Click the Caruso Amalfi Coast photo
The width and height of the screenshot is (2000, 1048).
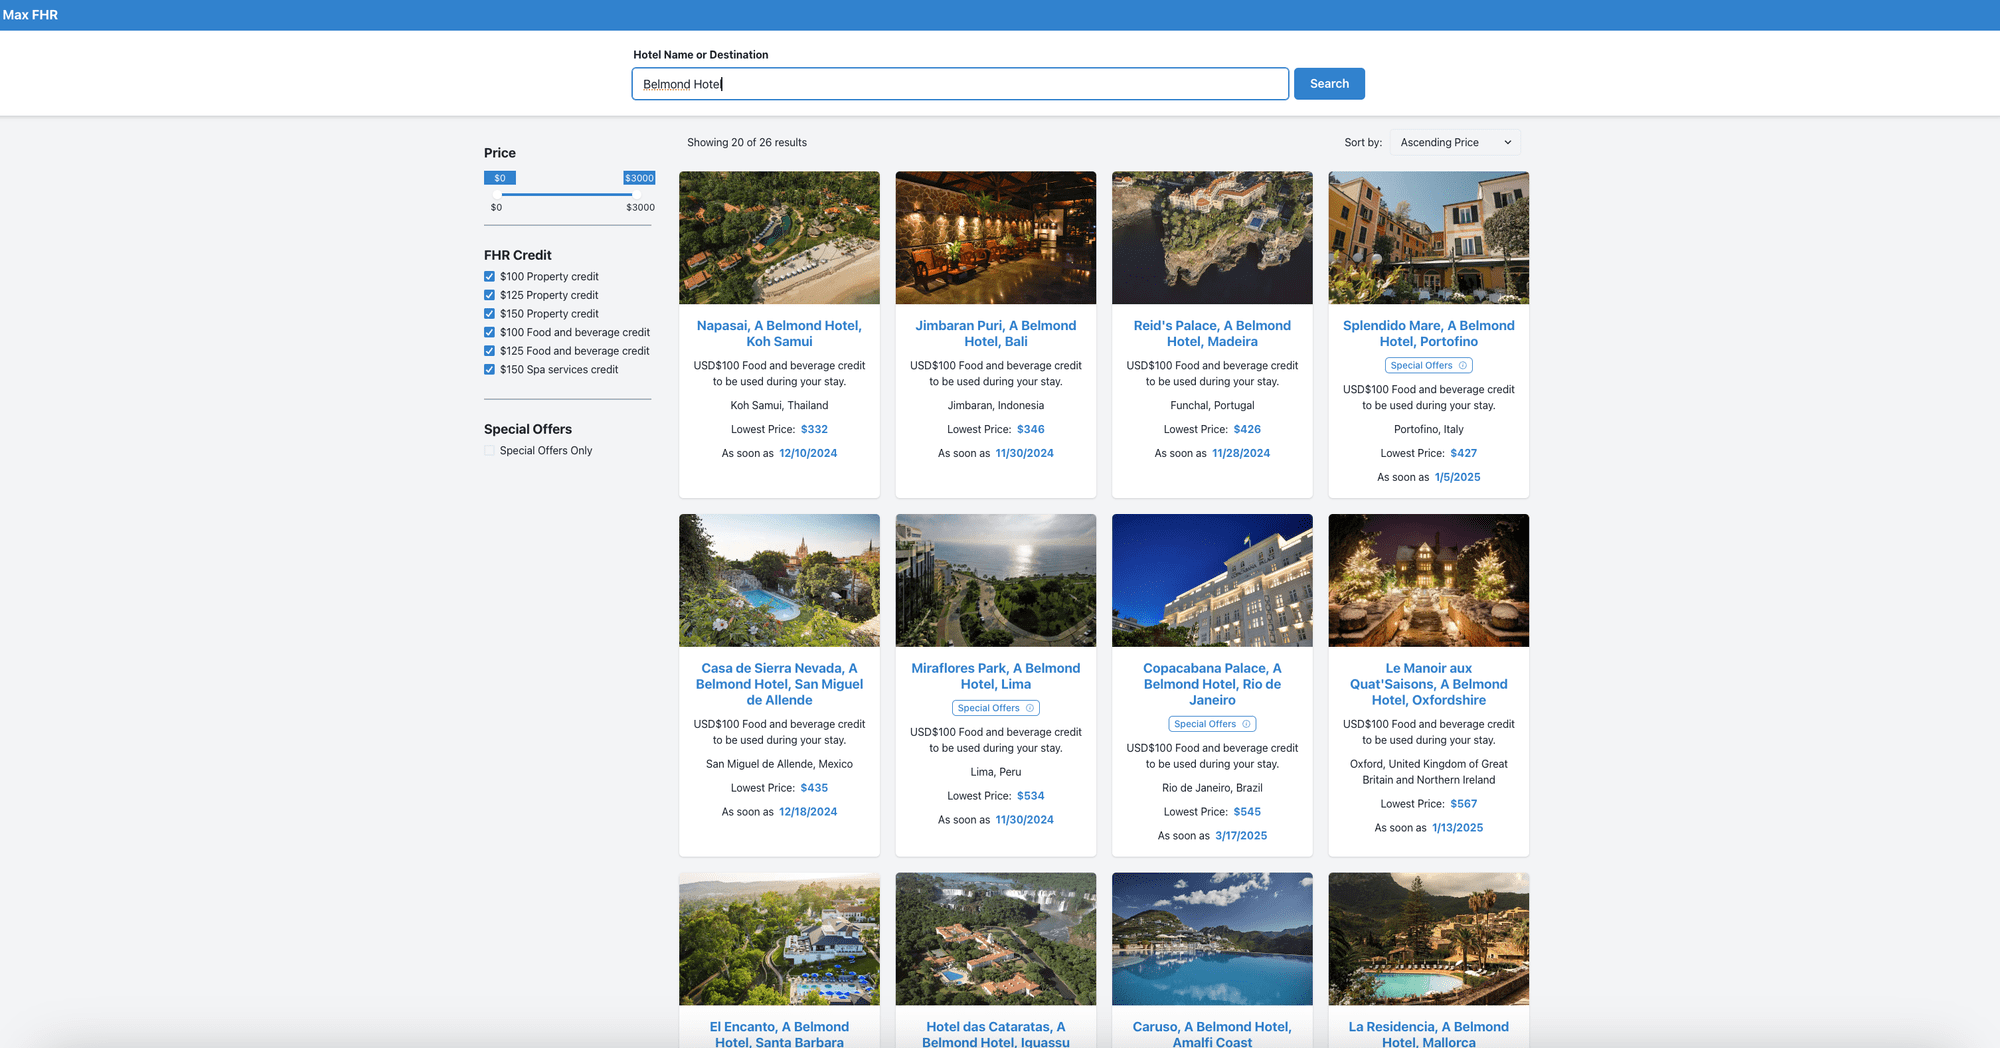coord(1212,939)
